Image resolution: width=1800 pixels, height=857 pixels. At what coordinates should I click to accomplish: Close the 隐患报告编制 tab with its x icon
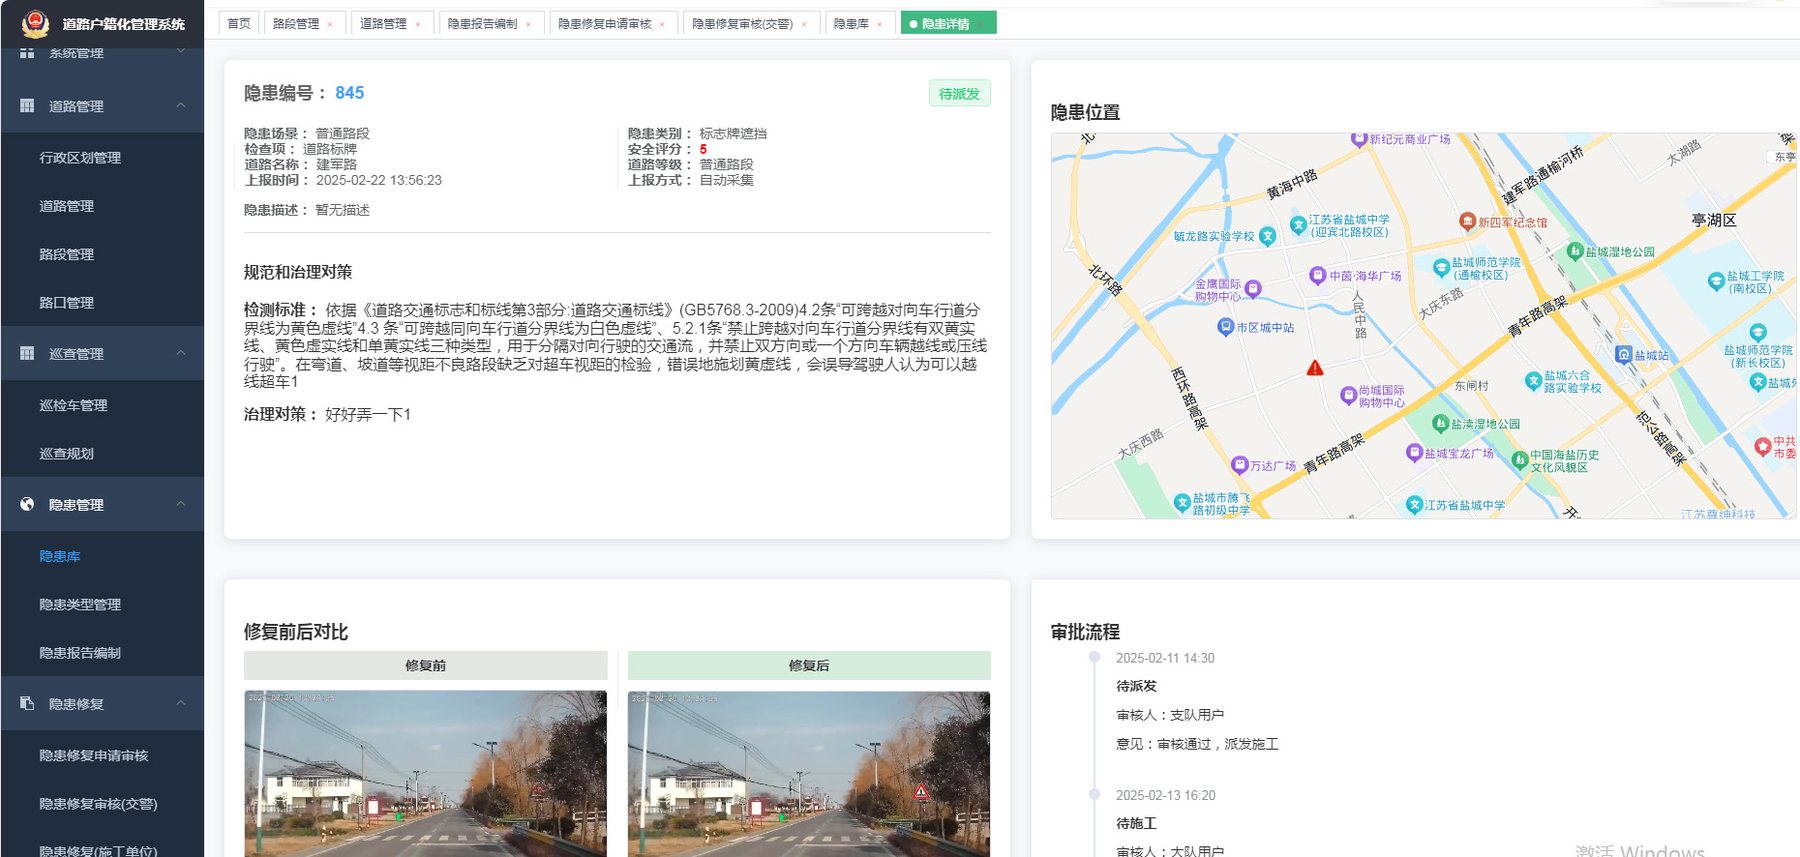tap(528, 24)
